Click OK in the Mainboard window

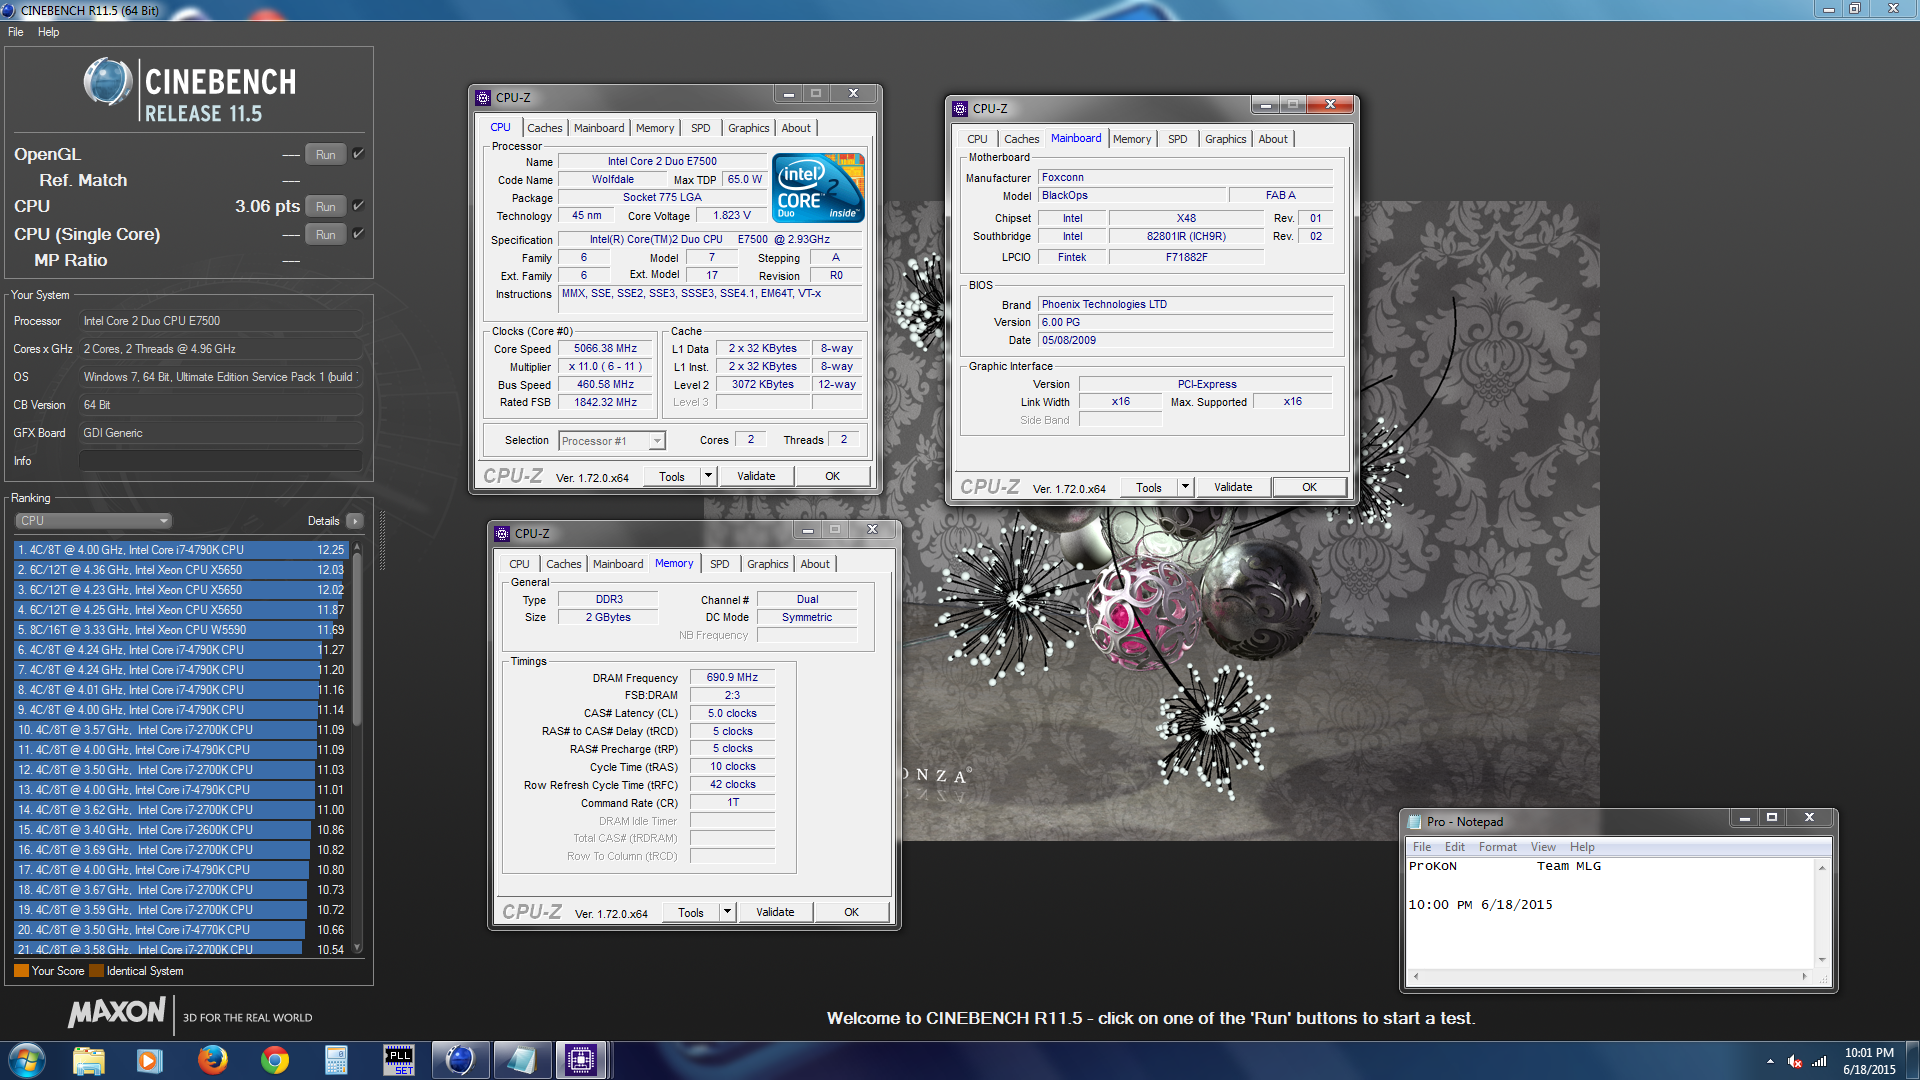point(1309,487)
